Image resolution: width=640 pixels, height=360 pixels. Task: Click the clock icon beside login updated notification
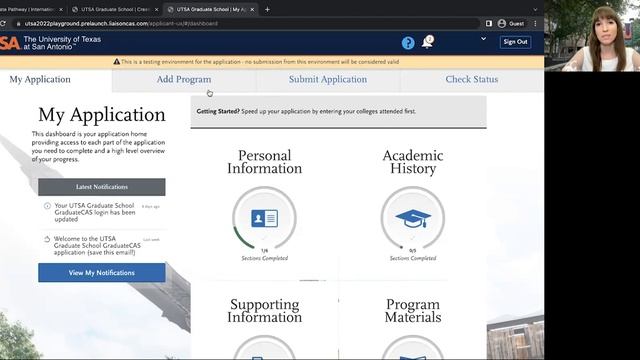coord(47,206)
